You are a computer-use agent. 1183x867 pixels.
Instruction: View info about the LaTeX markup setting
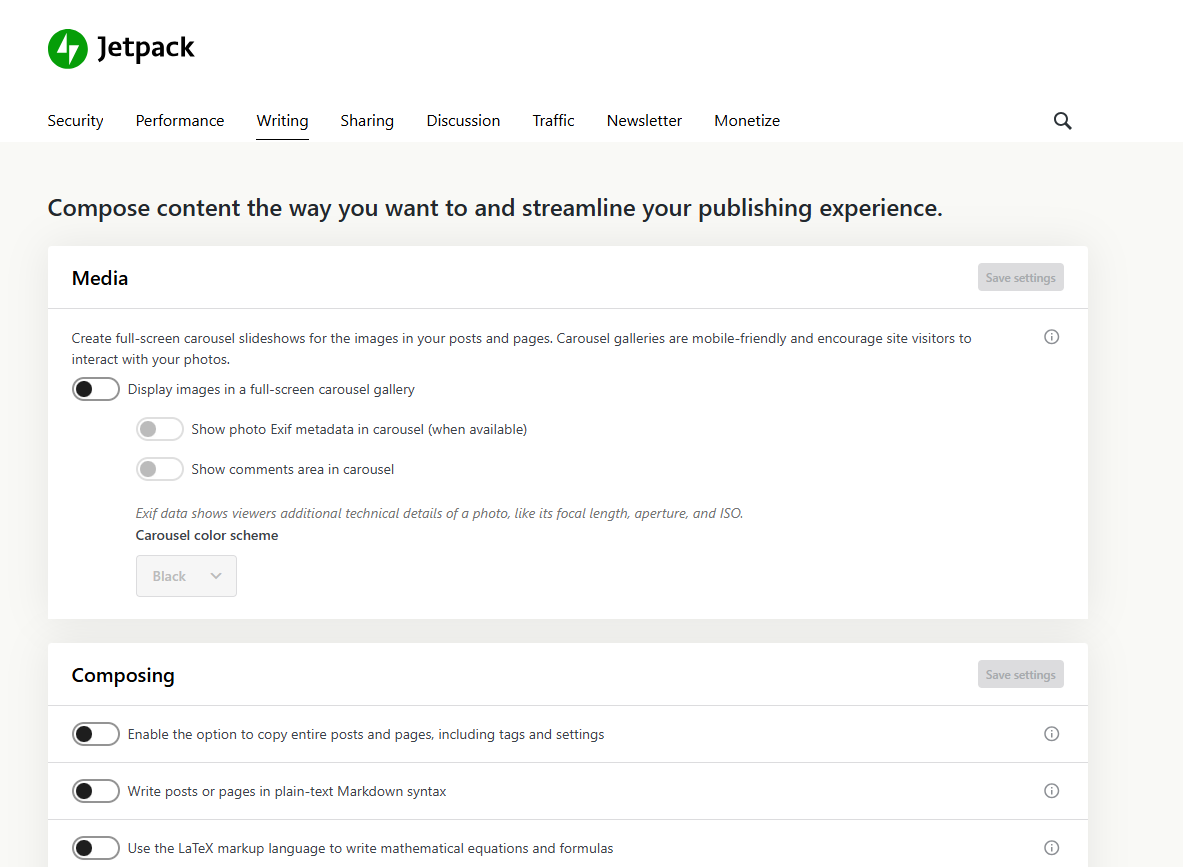click(1051, 847)
